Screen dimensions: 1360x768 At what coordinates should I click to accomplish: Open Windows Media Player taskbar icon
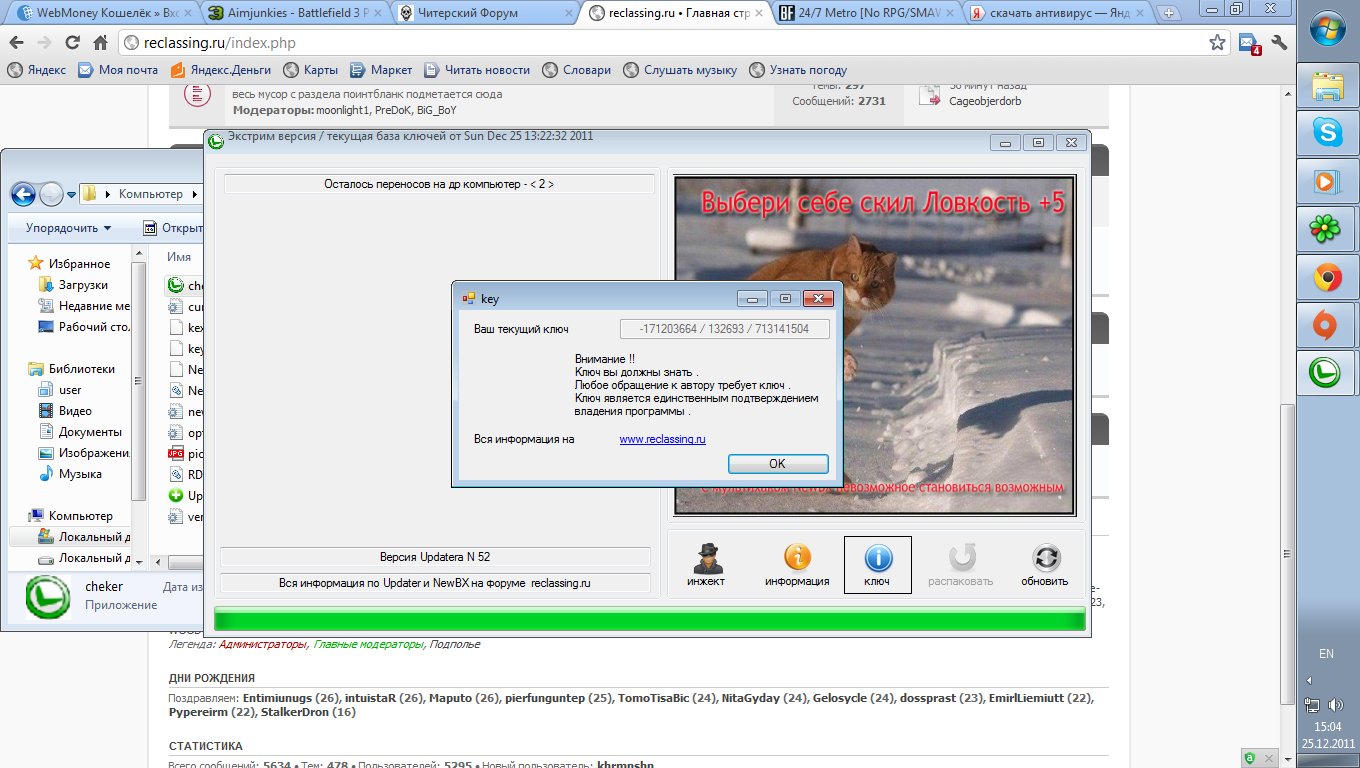pos(1326,181)
